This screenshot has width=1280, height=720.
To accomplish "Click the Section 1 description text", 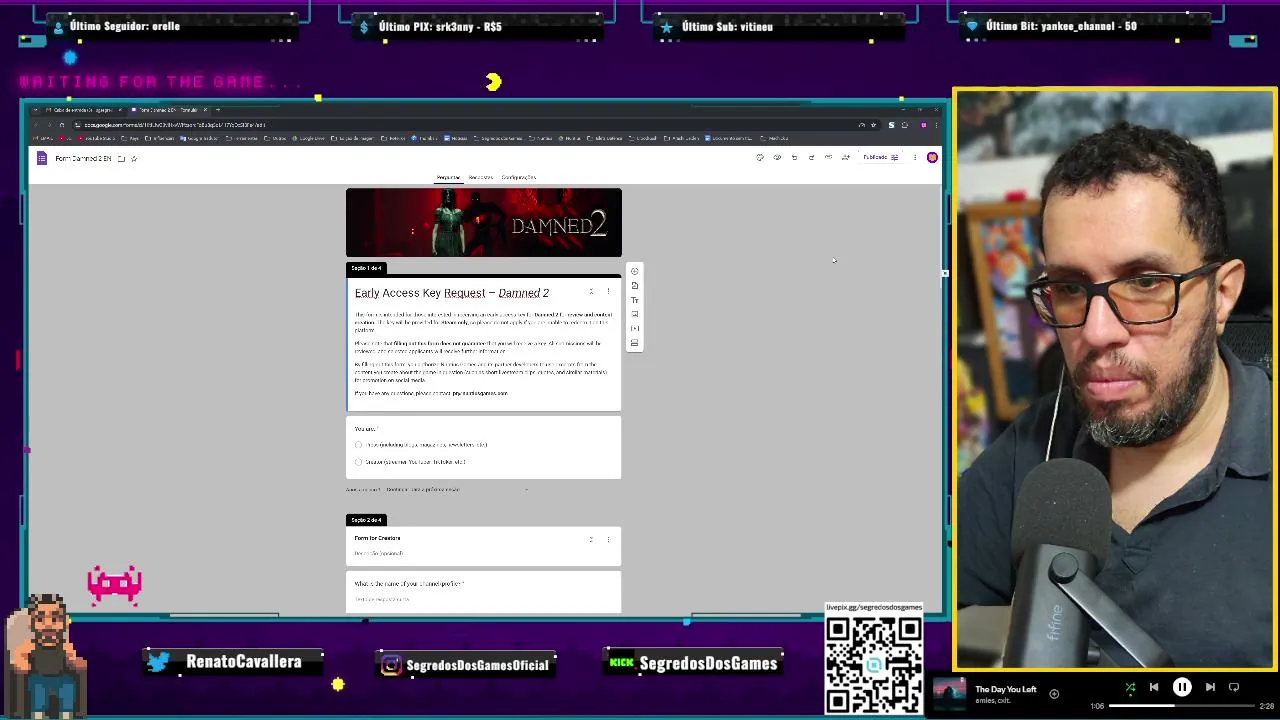I will click(x=483, y=354).
